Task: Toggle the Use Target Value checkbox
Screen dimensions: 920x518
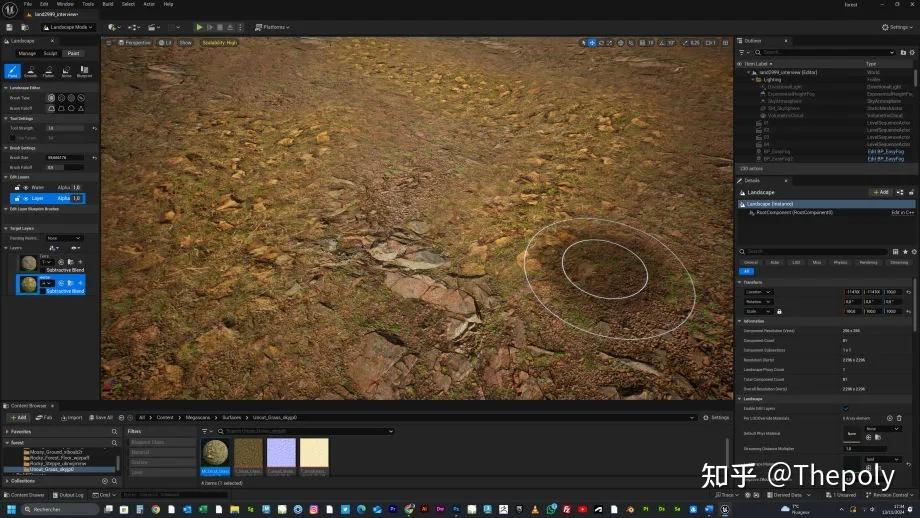Action: click(x=12, y=138)
